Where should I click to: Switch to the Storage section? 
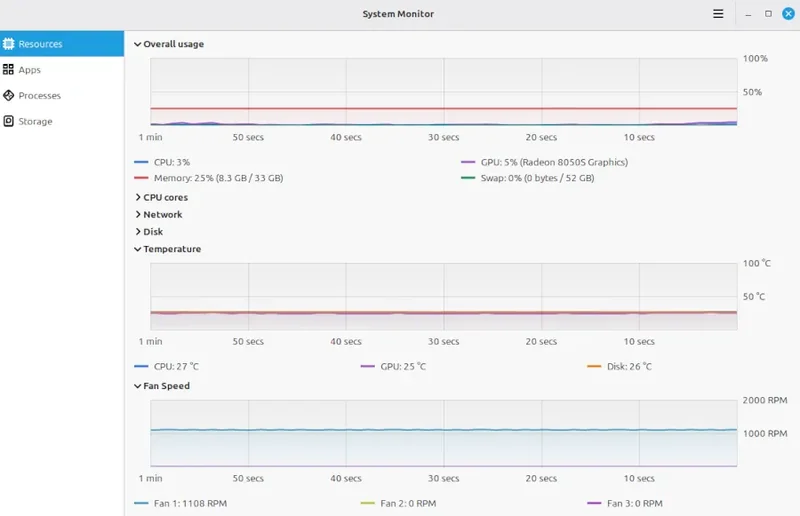point(62,121)
